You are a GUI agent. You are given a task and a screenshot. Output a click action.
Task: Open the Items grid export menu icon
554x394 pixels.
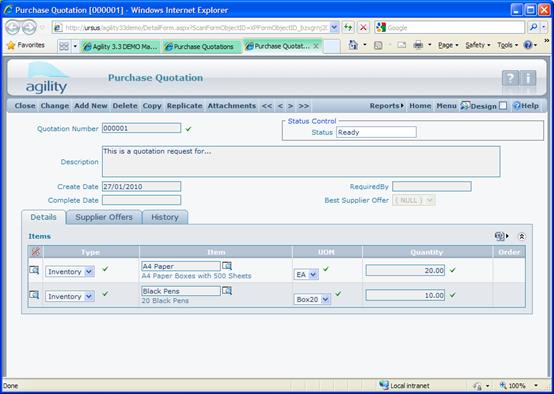501,236
